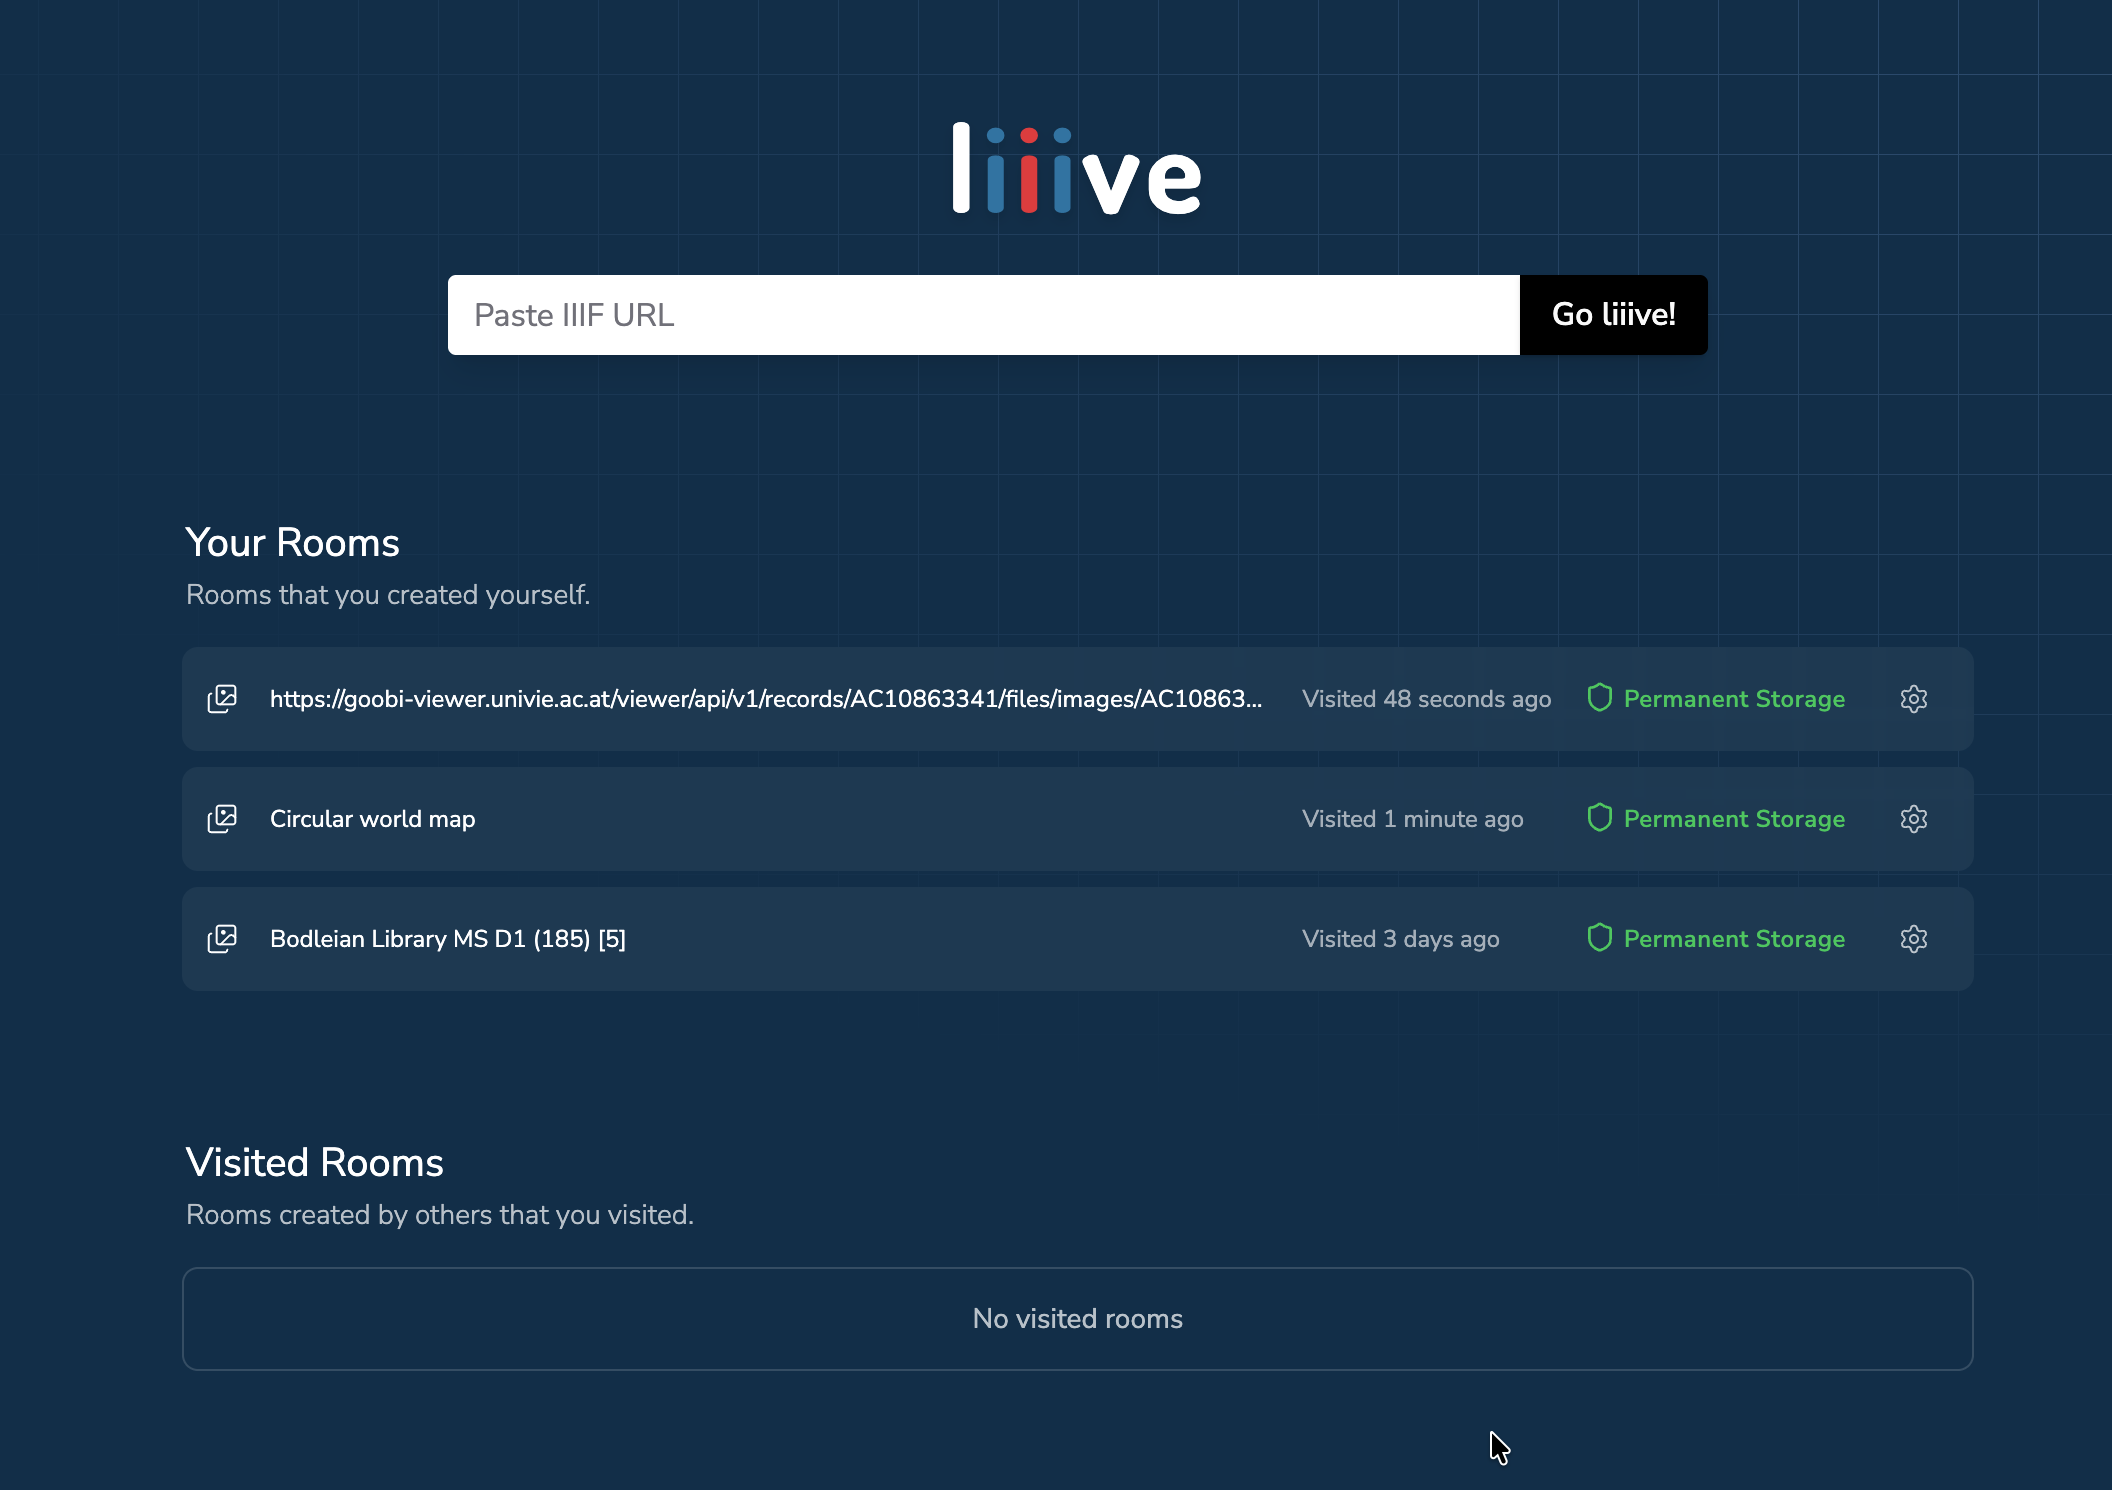The image size is (2112, 1490).
Task: Click the No visited rooms placeholder box
Action: 1077,1319
